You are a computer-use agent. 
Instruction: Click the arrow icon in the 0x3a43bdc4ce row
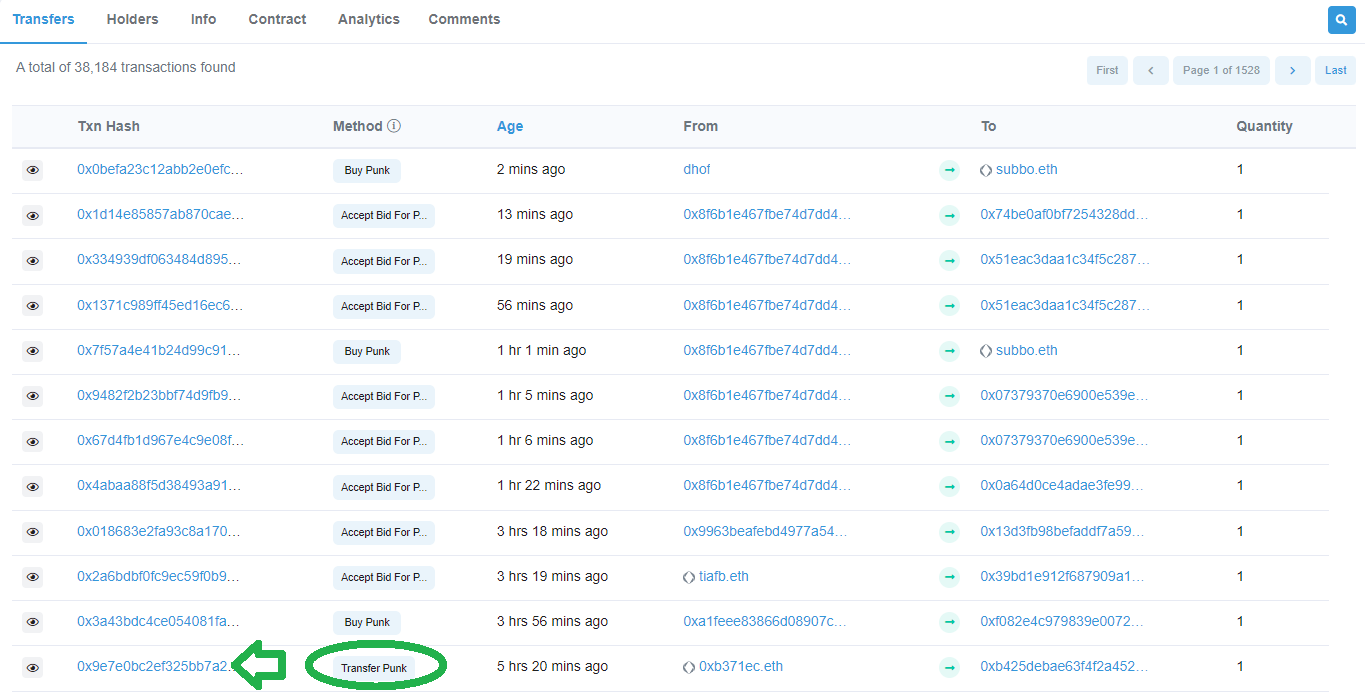pos(949,622)
